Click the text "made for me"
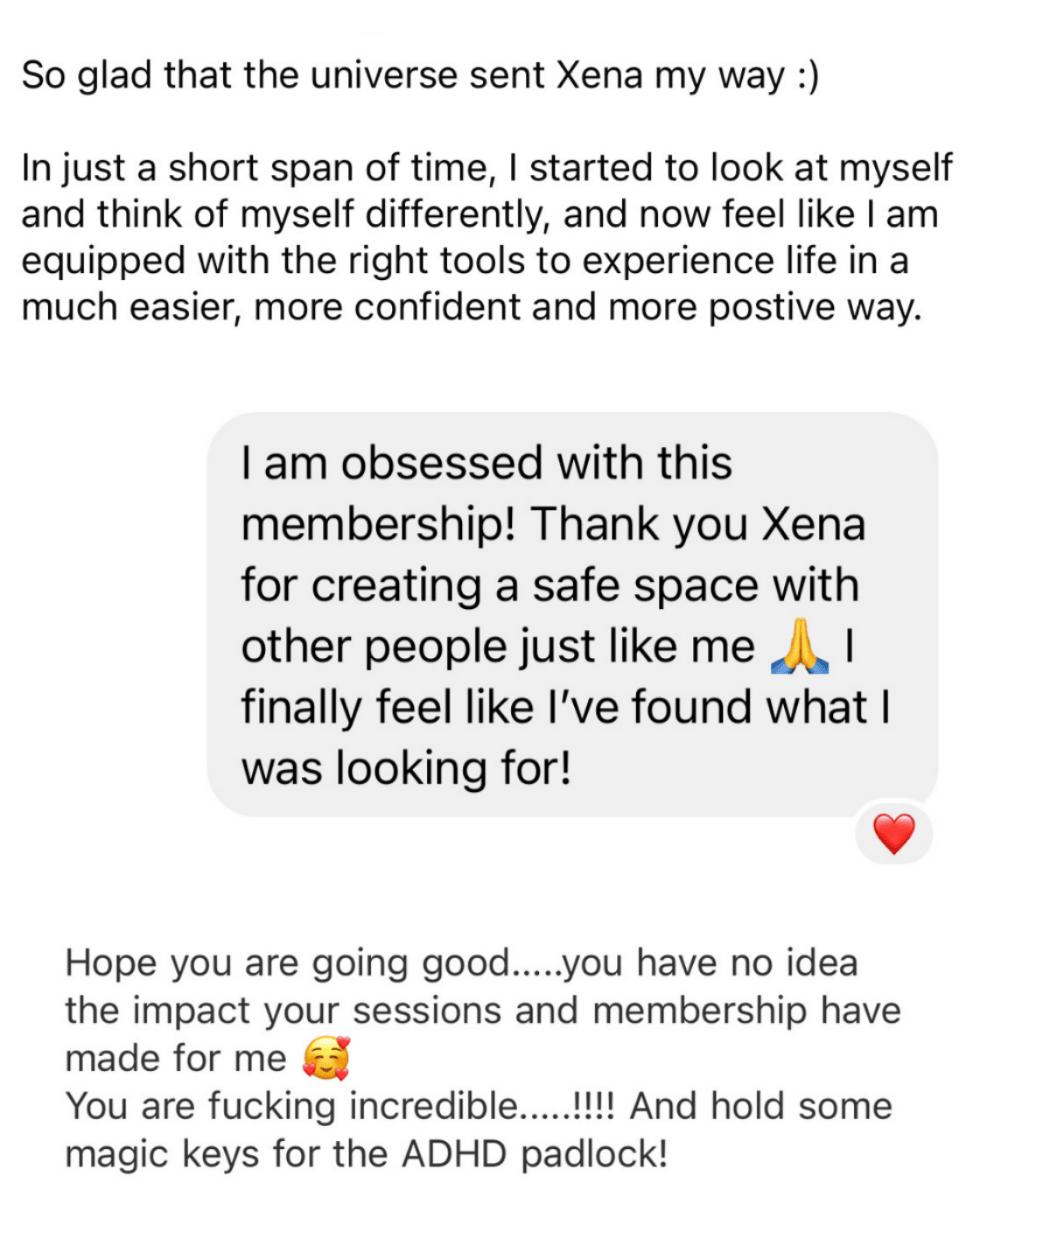 coord(175,1058)
